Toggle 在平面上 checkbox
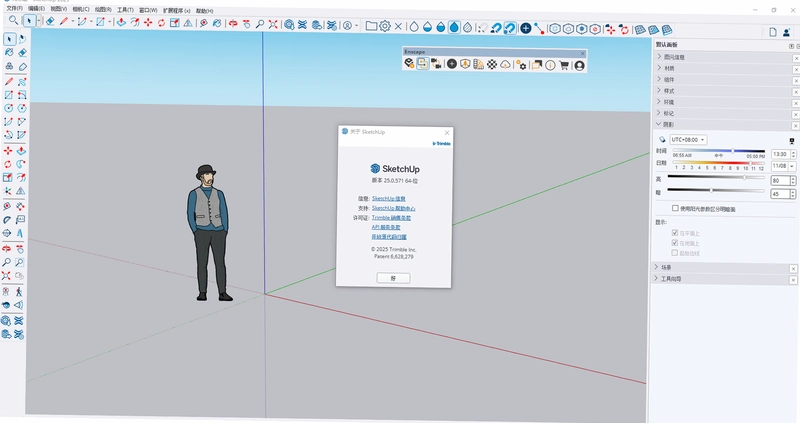Image resolution: width=800 pixels, height=423 pixels. (675, 233)
